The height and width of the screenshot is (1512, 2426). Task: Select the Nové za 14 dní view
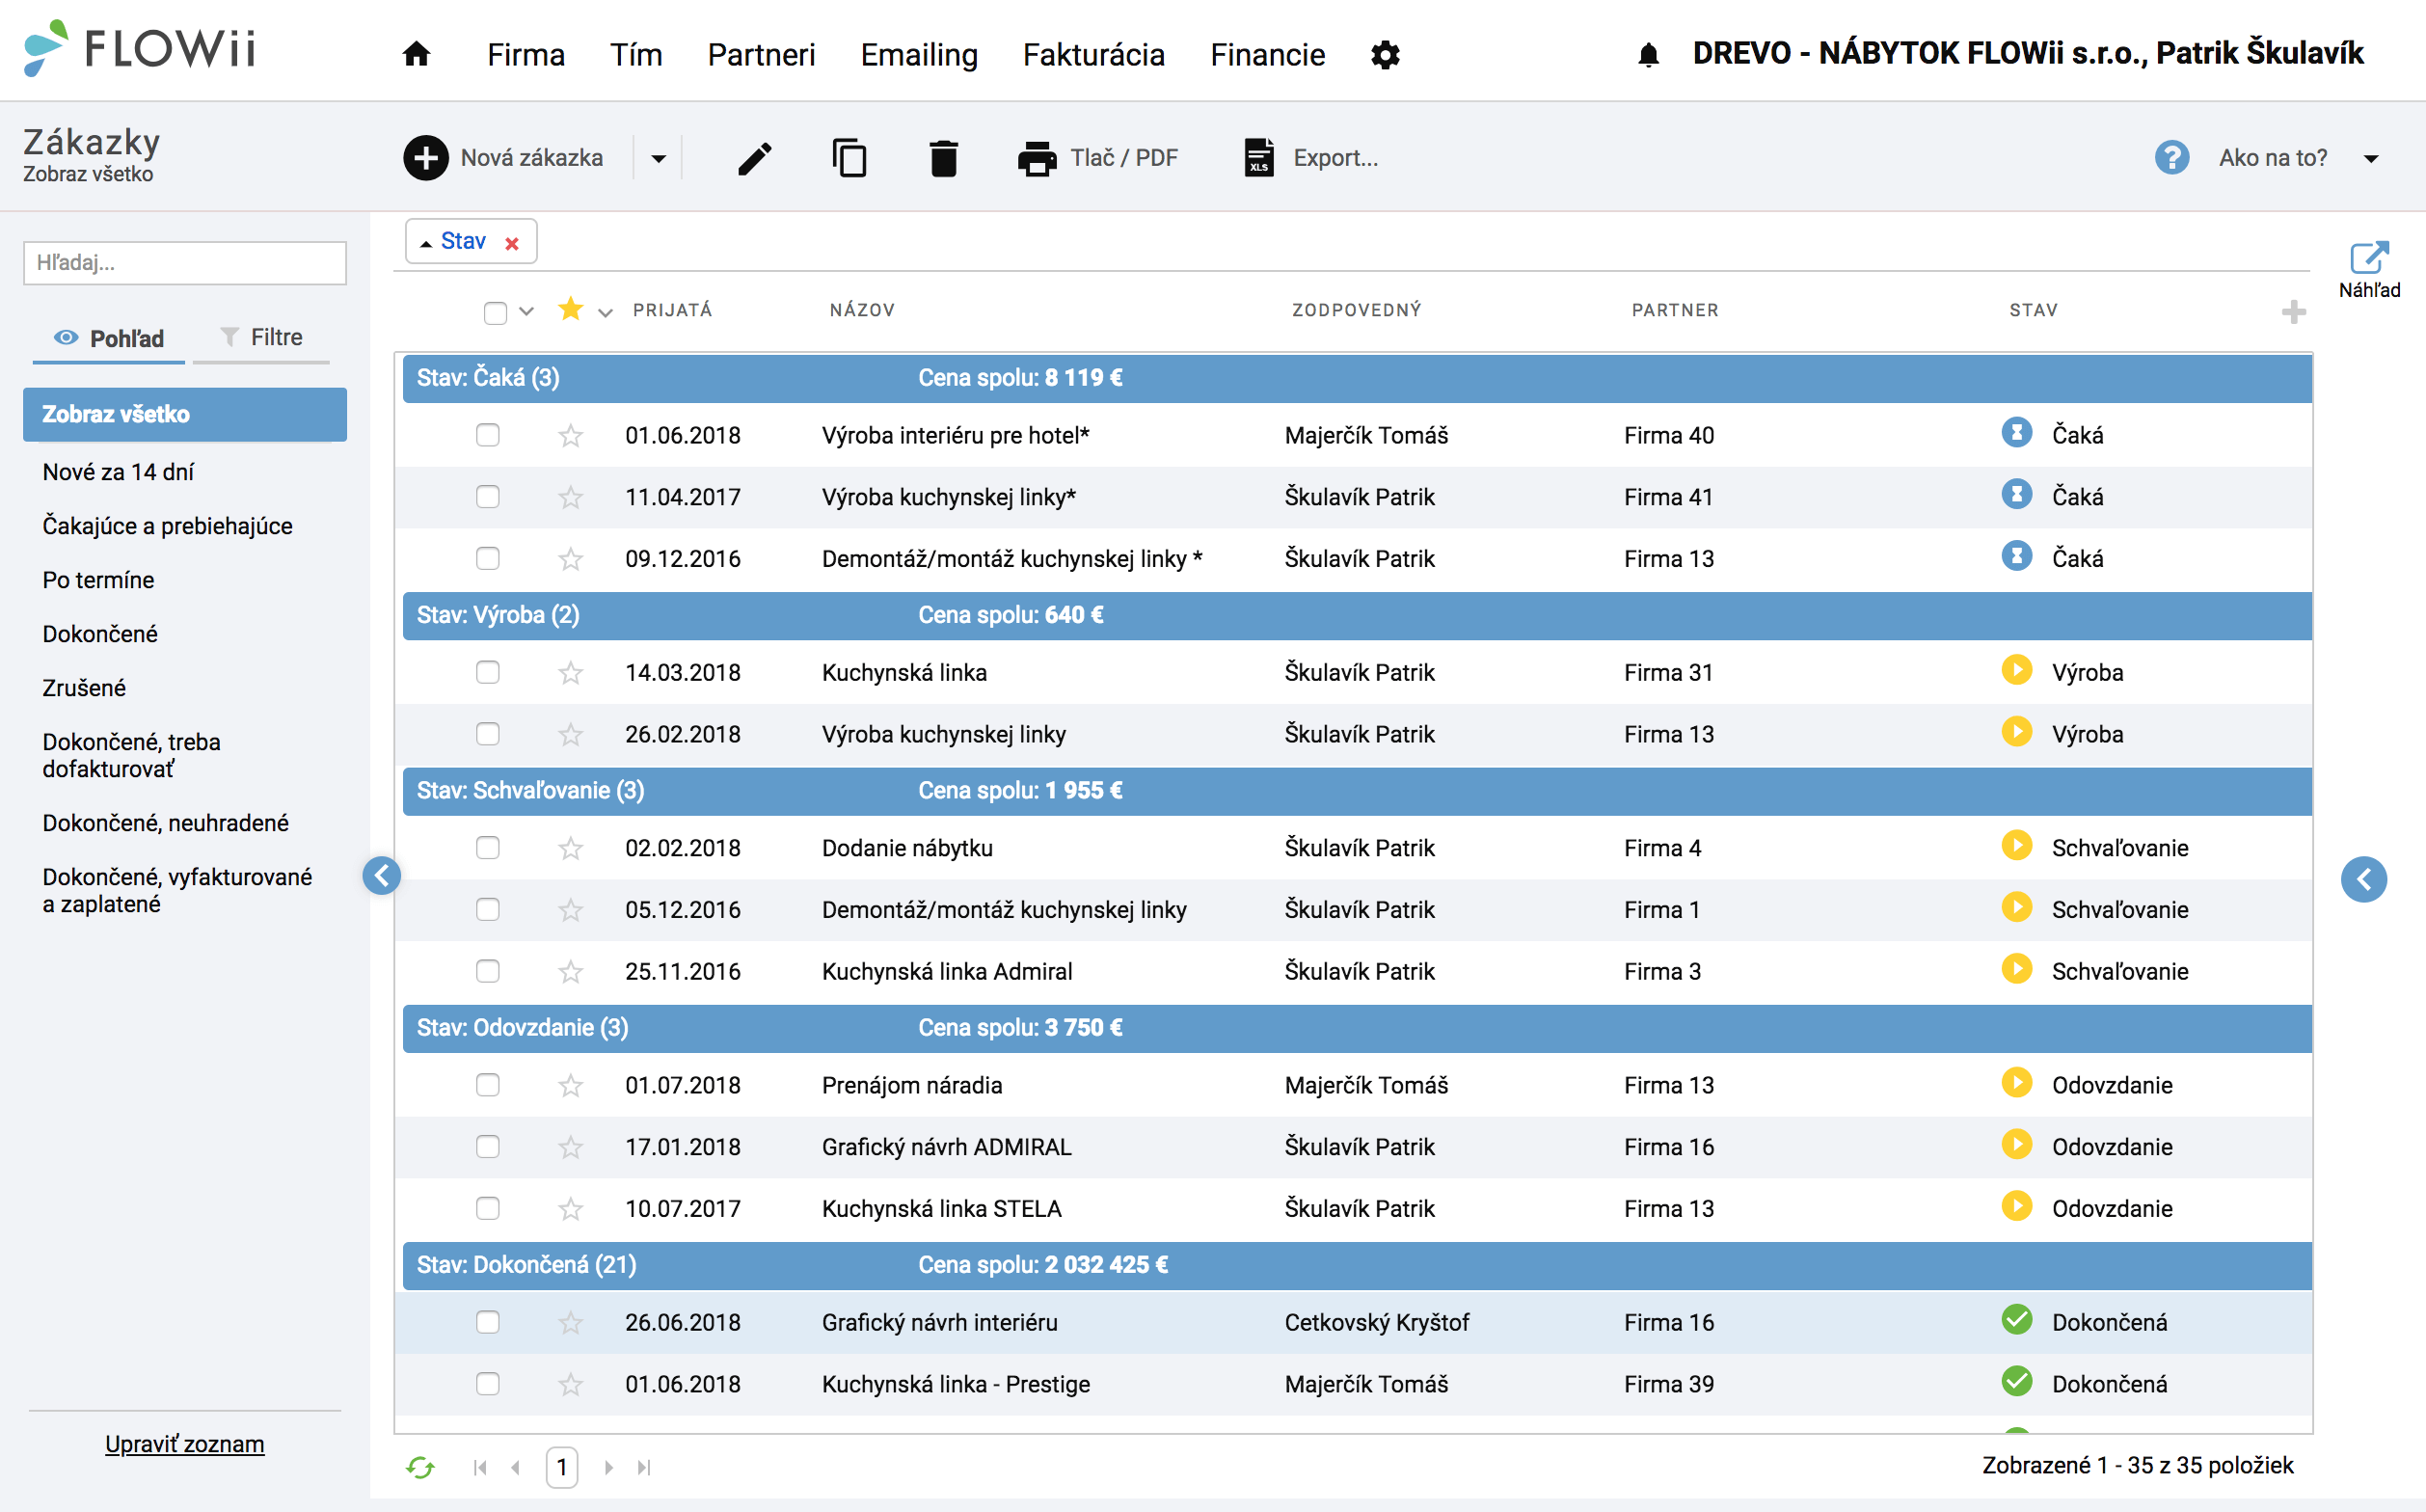pyautogui.click(x=118, y=472)
